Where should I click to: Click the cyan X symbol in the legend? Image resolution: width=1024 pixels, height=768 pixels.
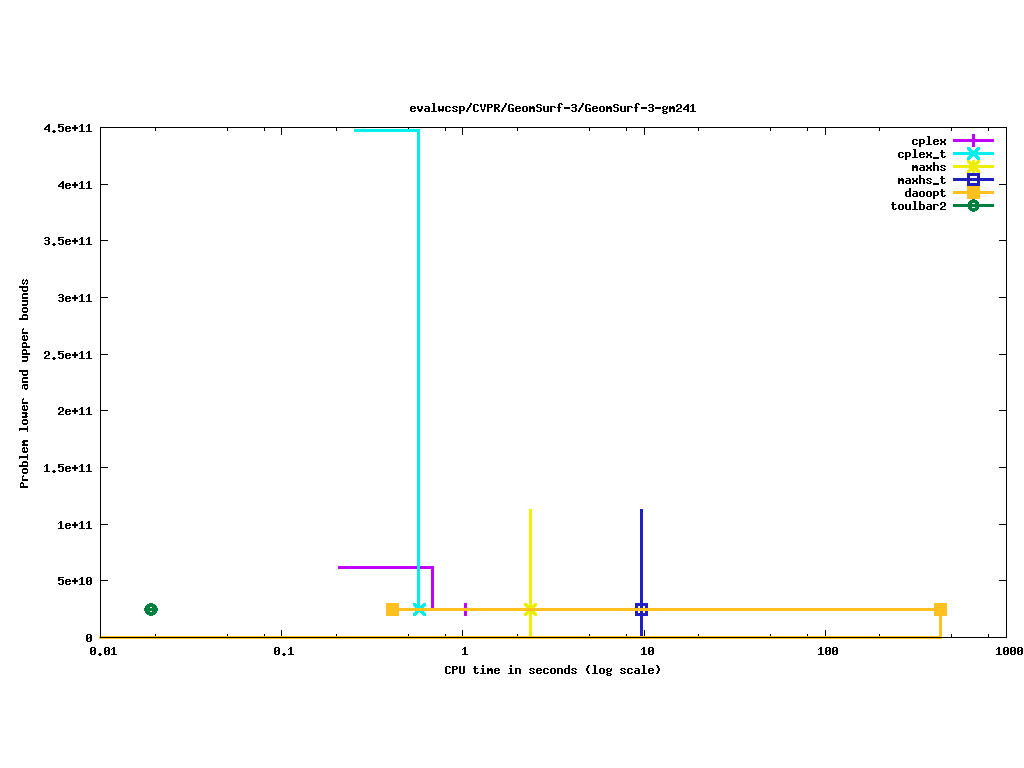(x=972, y=154)
